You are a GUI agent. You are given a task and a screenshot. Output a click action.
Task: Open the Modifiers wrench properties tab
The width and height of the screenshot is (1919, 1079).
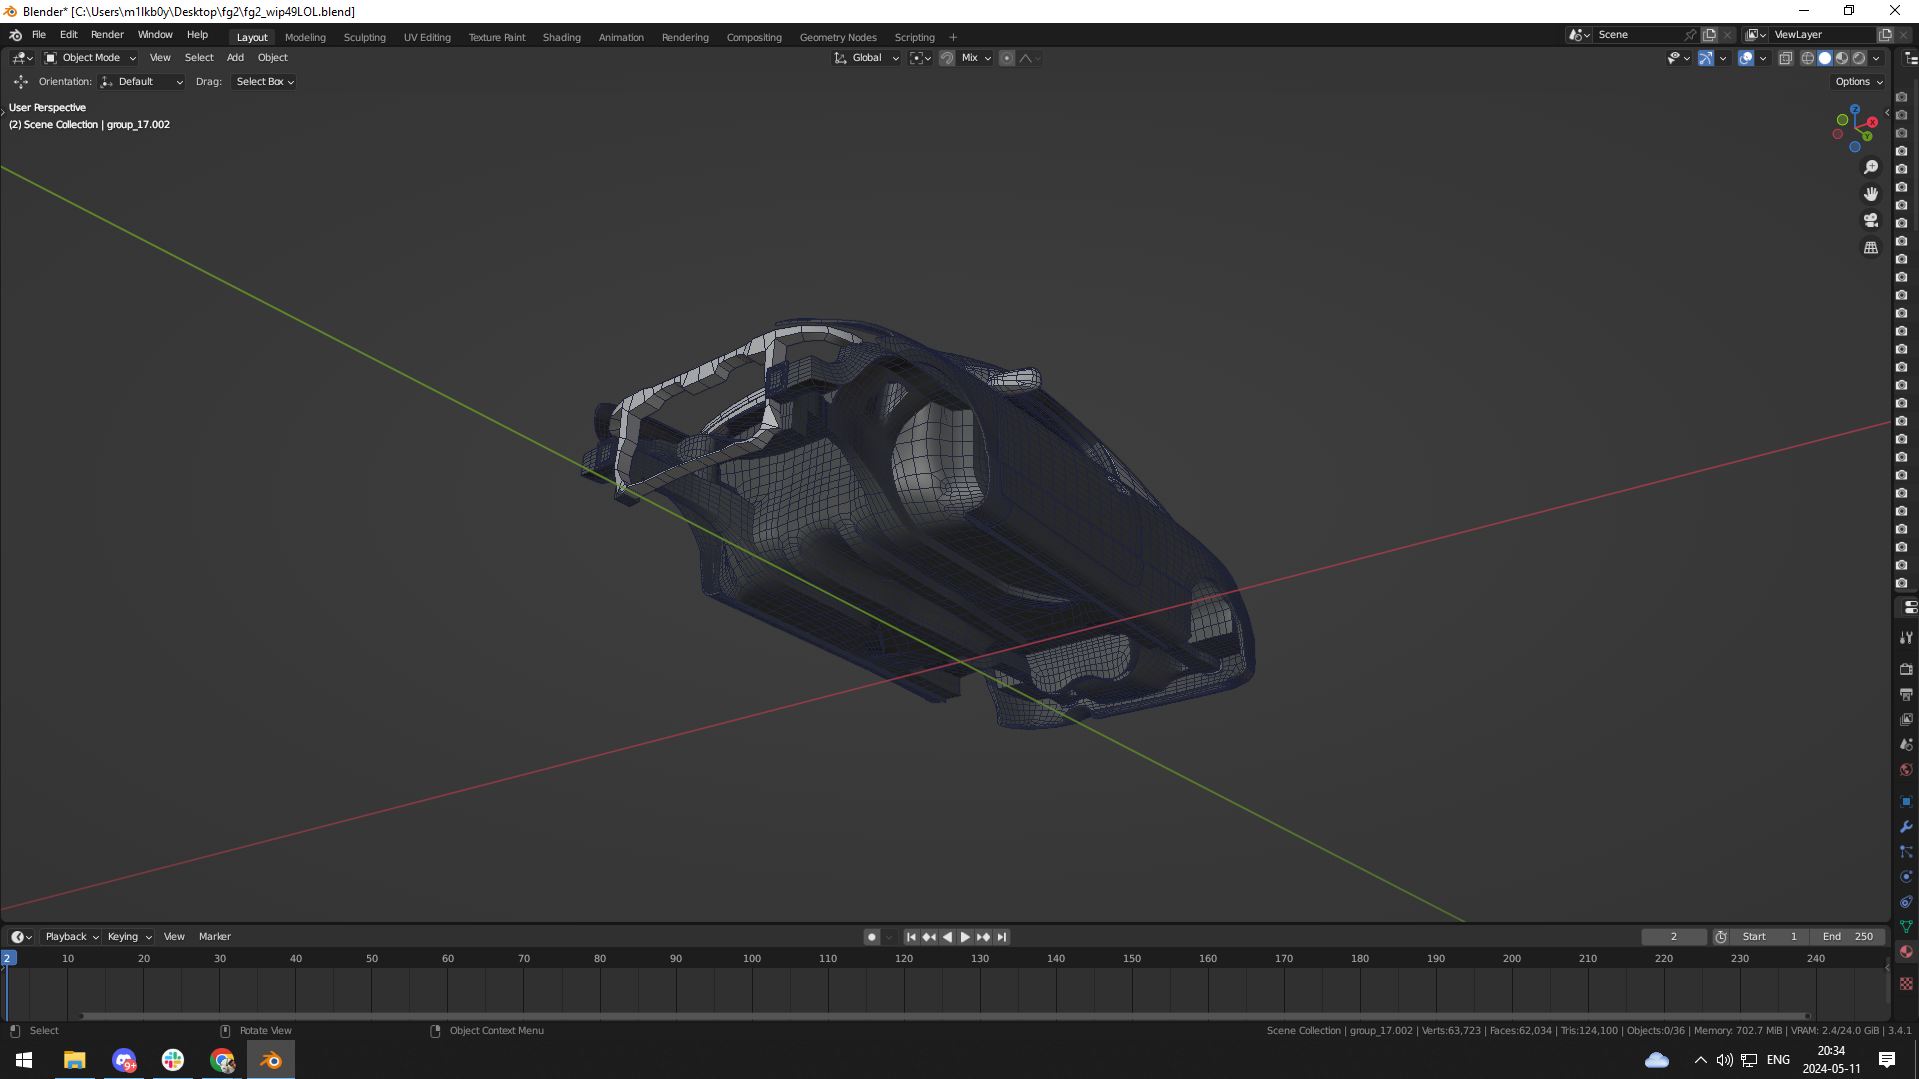coord(1906,827)
